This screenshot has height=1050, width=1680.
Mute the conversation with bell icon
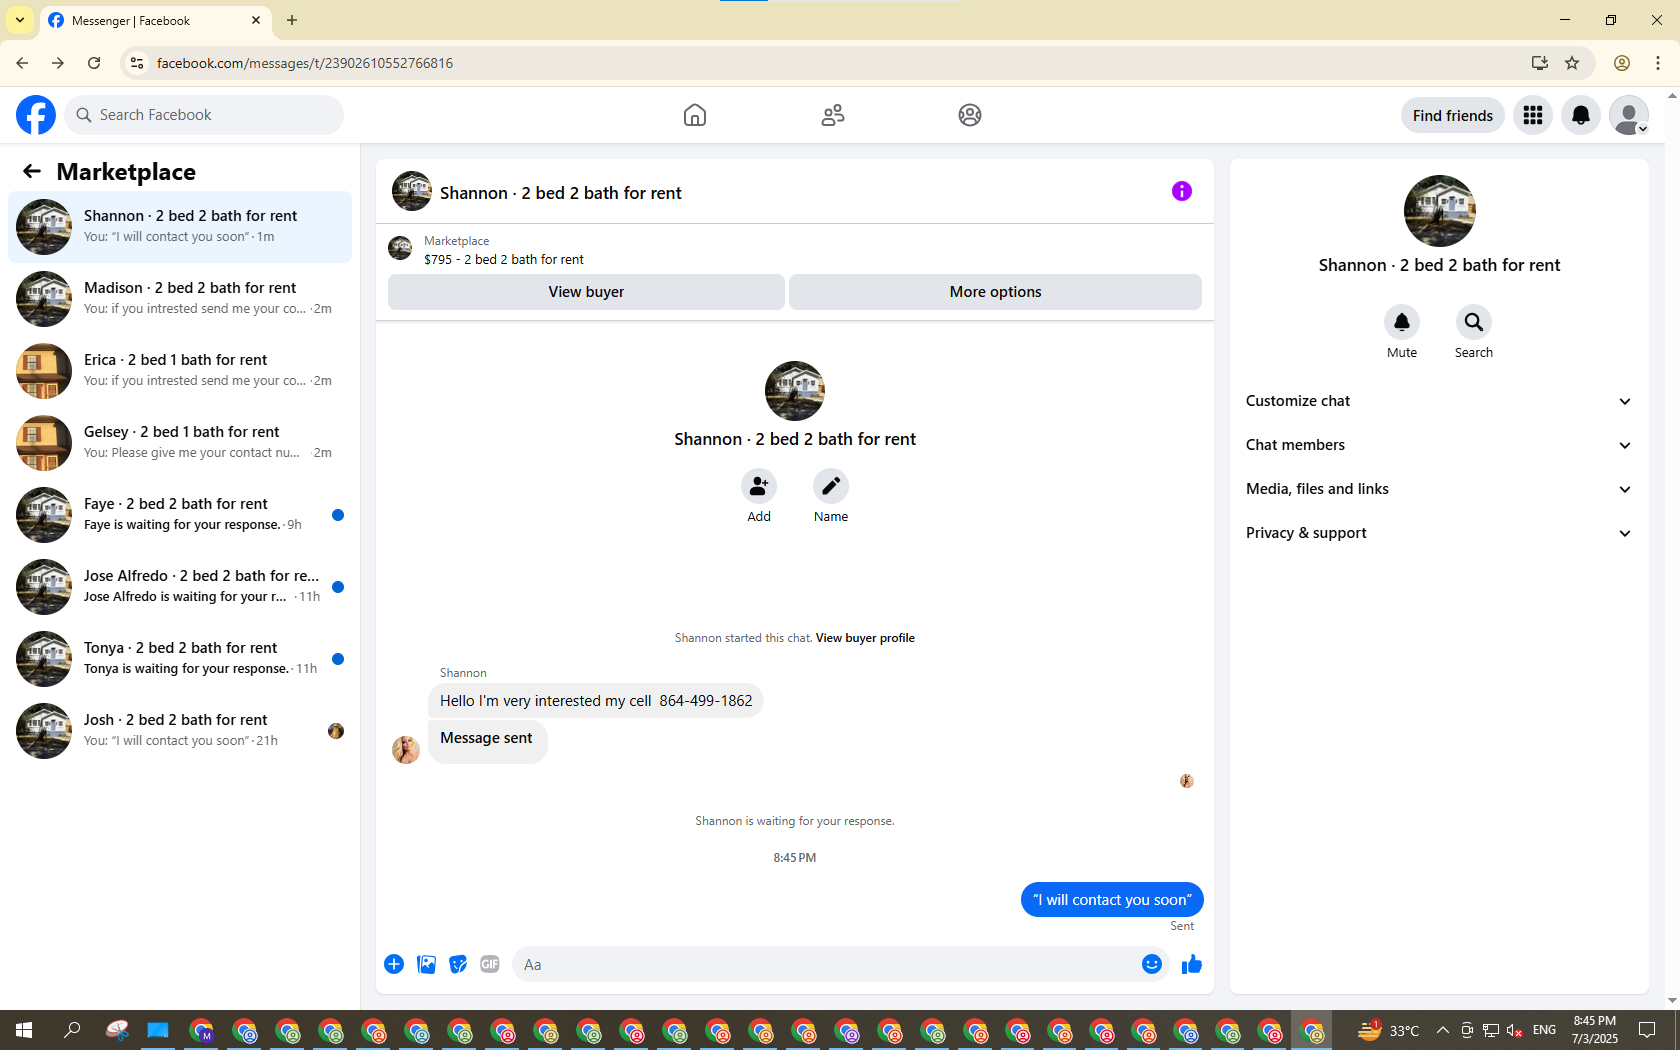click(x=1402, y=322)
